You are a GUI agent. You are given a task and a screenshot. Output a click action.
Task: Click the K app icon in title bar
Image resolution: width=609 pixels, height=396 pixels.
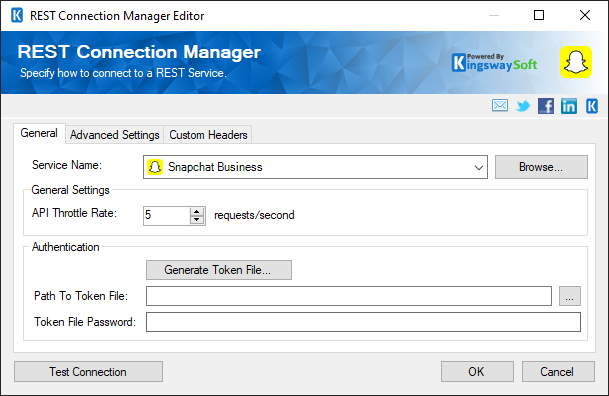pyautogui.click(x=17, y=16)
